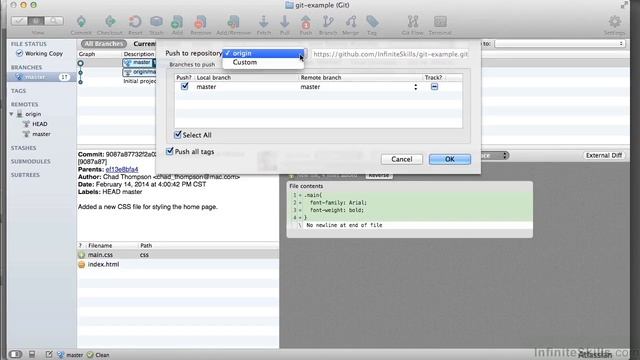Uncheck the Select All checkbox
This screenshot has width=640, height=360.
pos(178,134)
